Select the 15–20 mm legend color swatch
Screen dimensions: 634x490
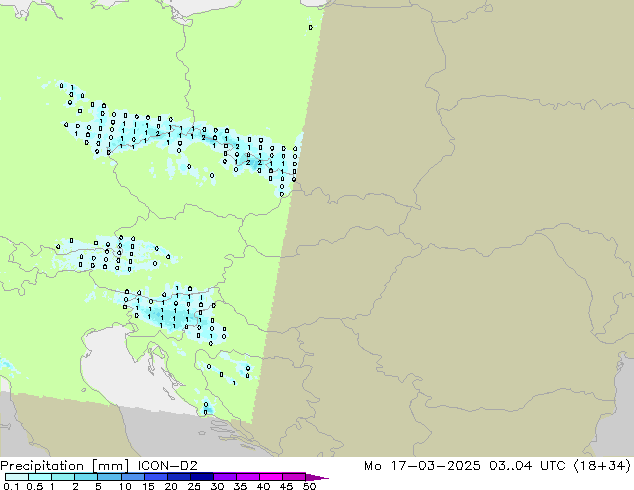click(156, 477)
